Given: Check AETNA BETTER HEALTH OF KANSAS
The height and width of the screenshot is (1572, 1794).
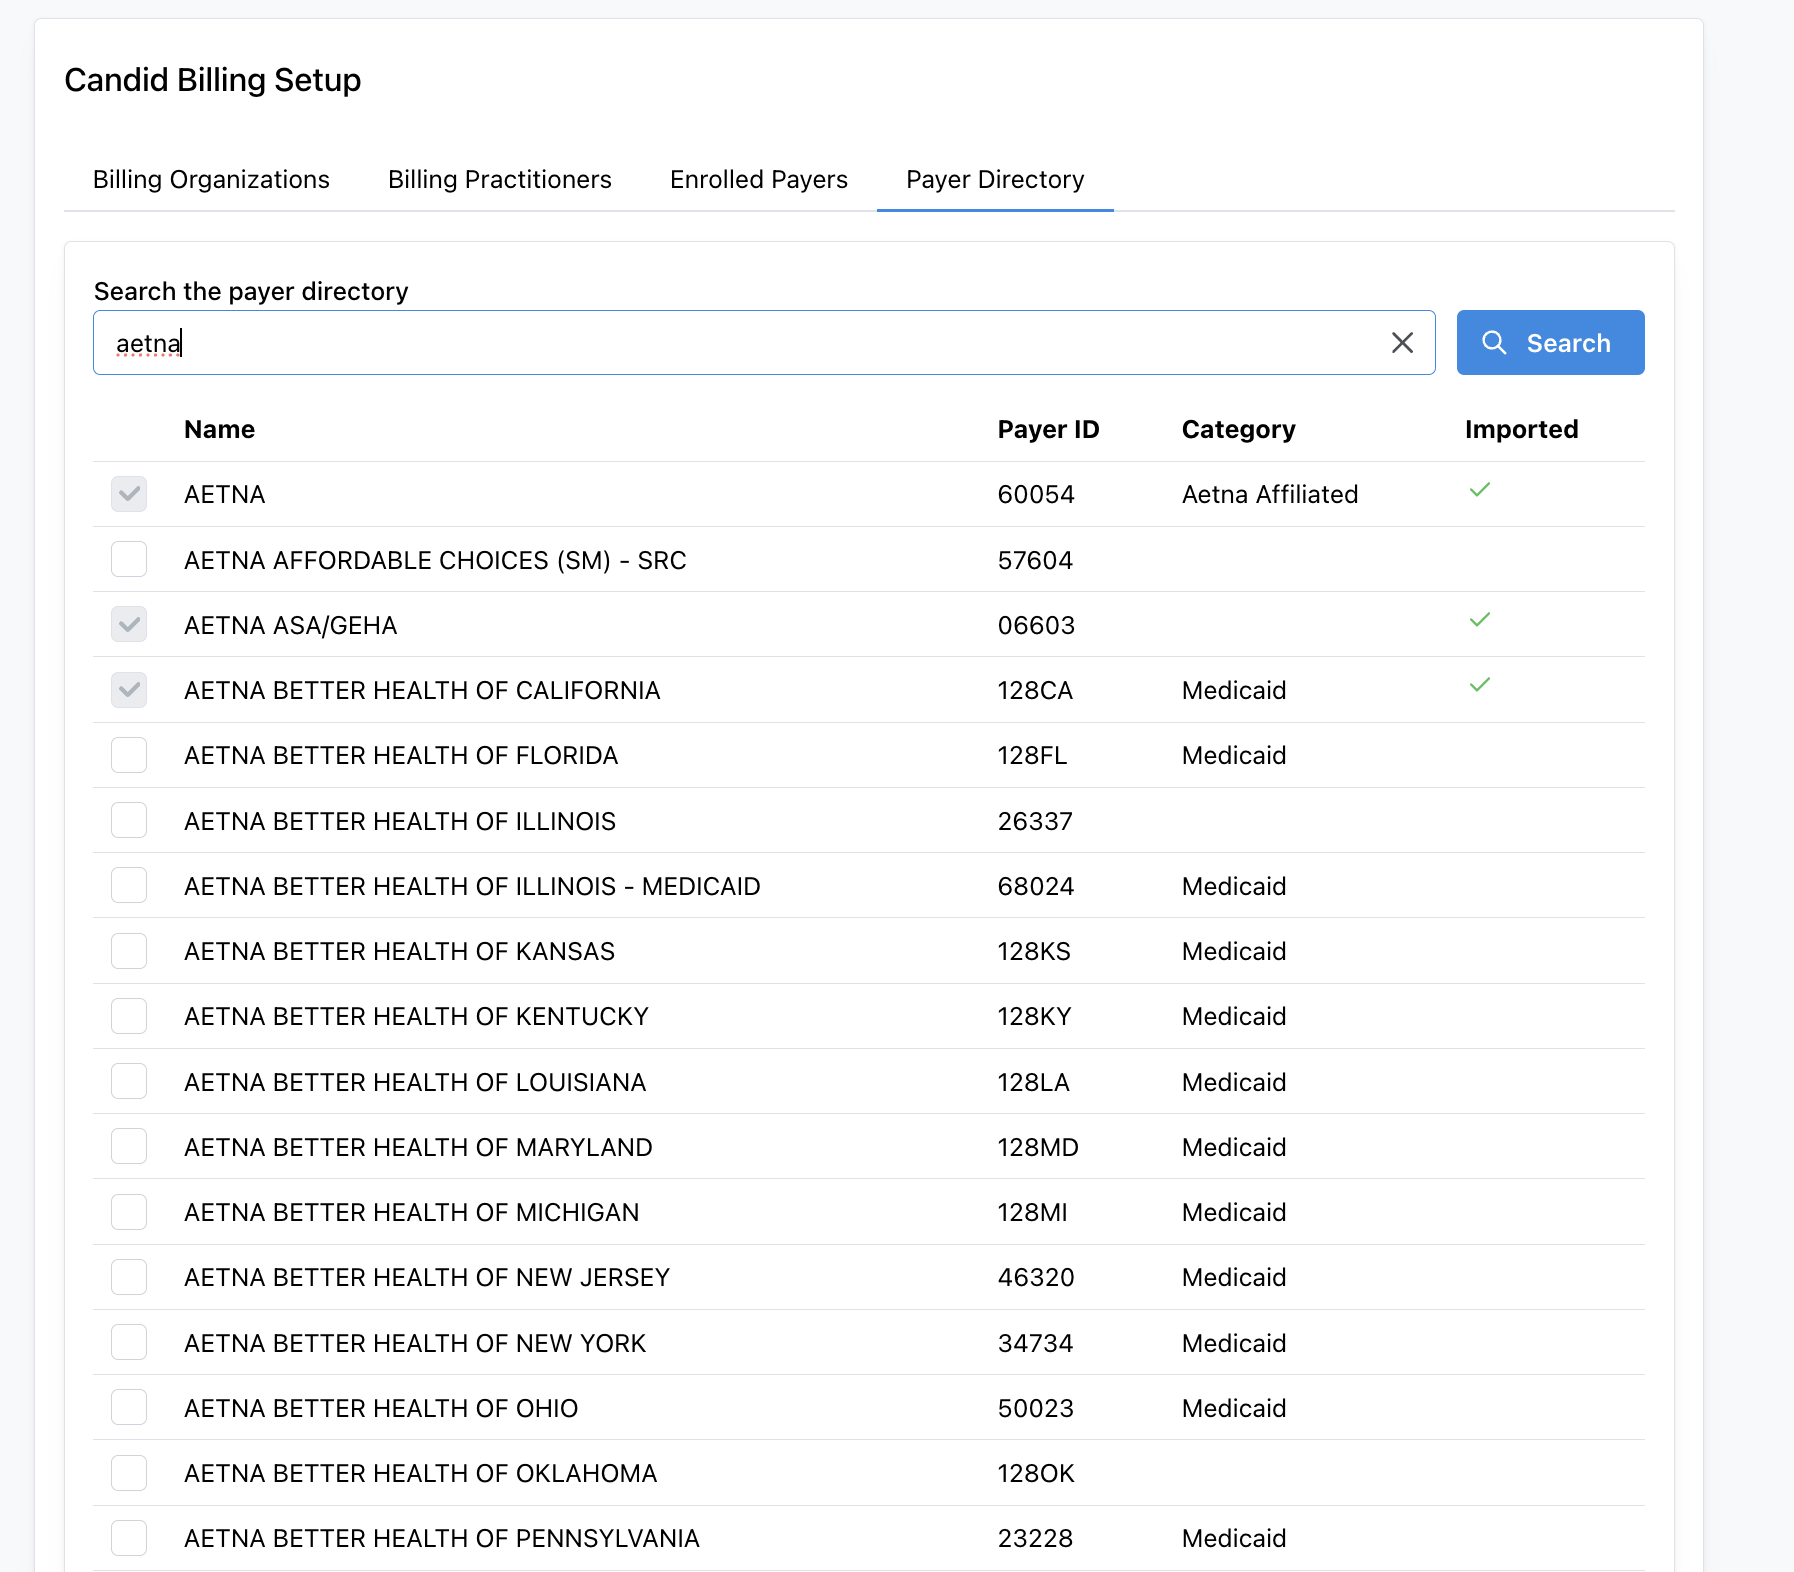Looking at the screenshot, I should 129,951.
